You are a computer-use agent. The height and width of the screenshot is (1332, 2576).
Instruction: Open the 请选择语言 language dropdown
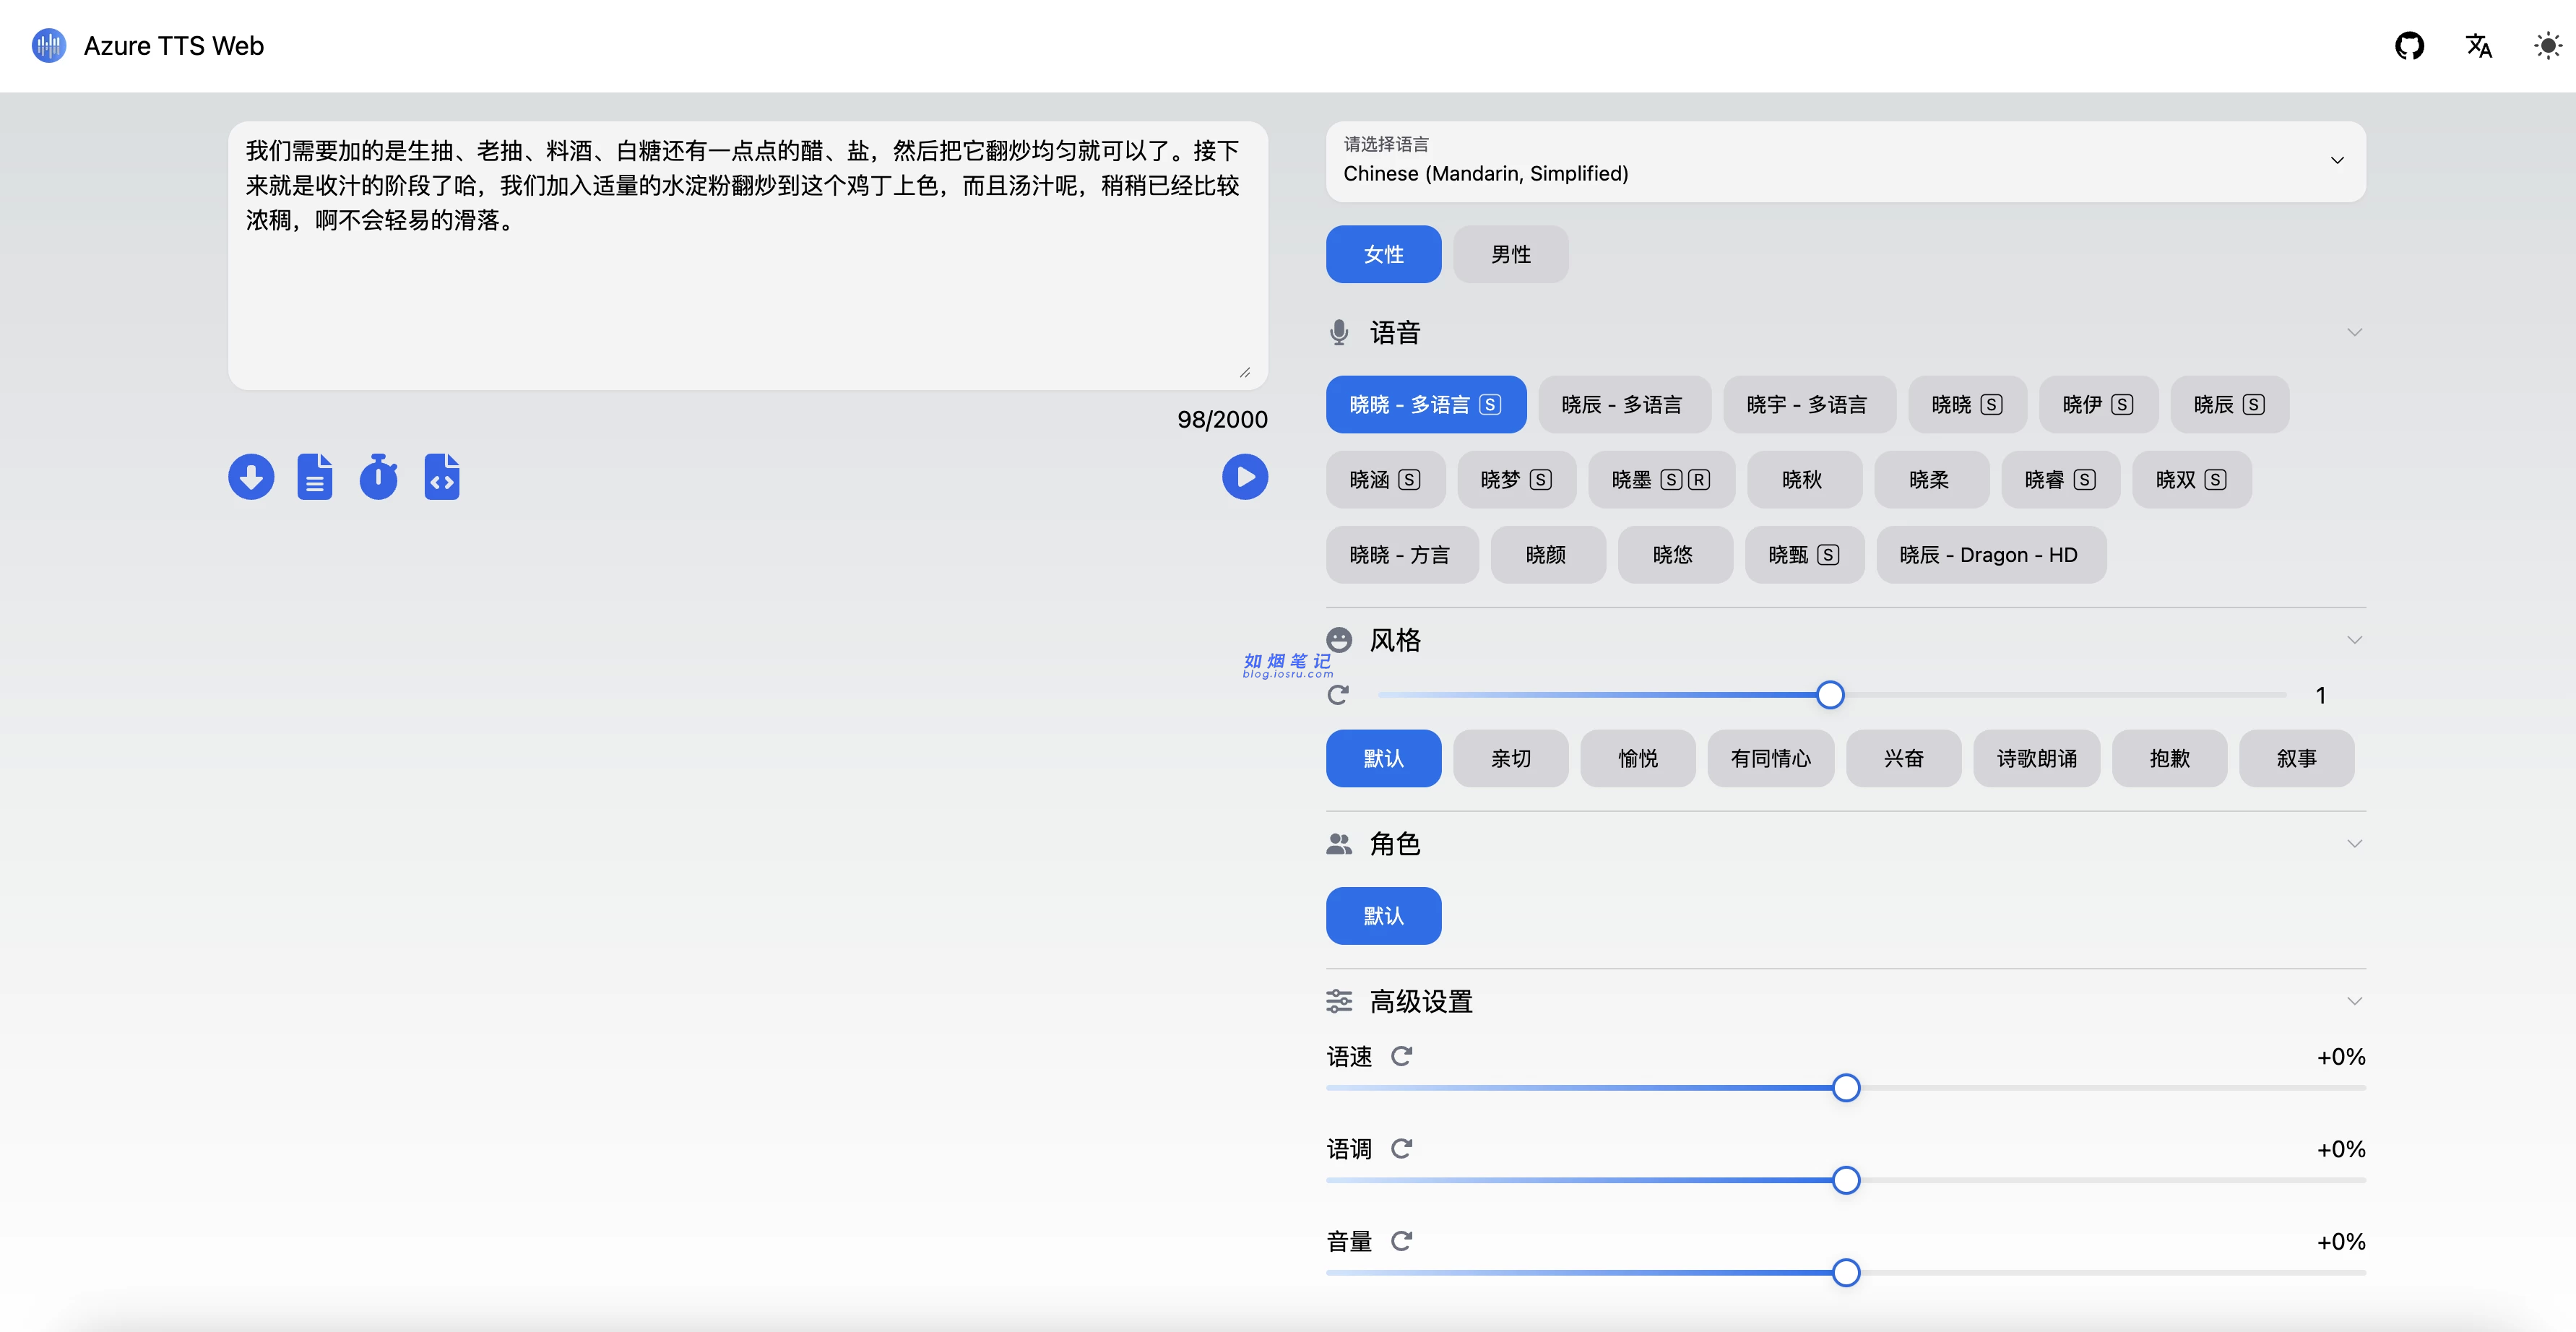click(1845, 161)
